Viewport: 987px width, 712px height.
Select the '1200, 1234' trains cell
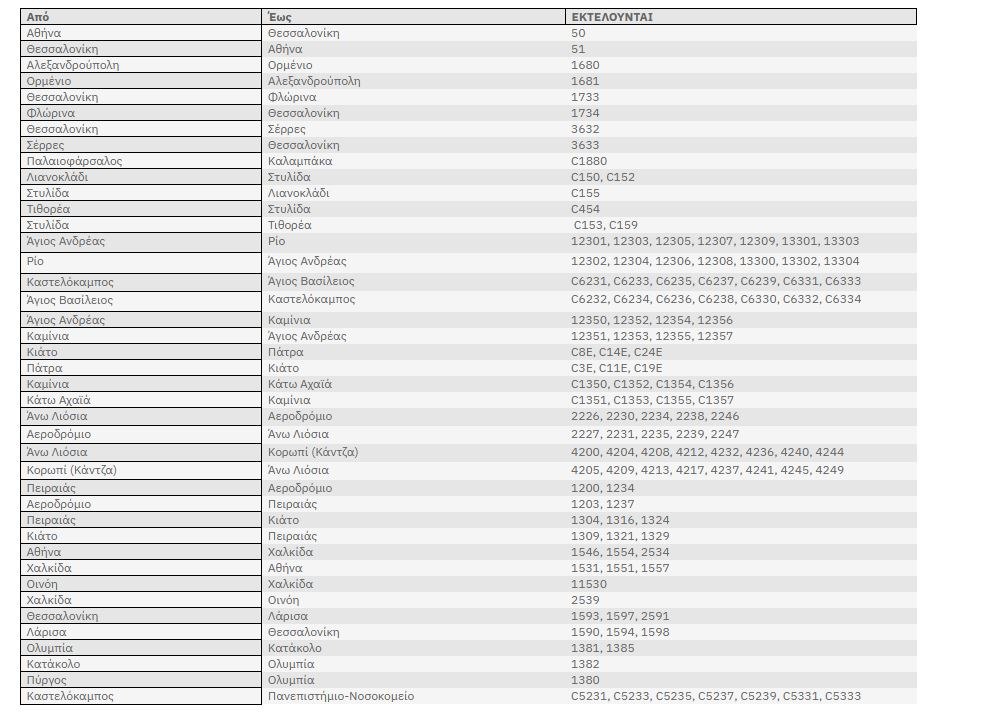tap(602, 488)
